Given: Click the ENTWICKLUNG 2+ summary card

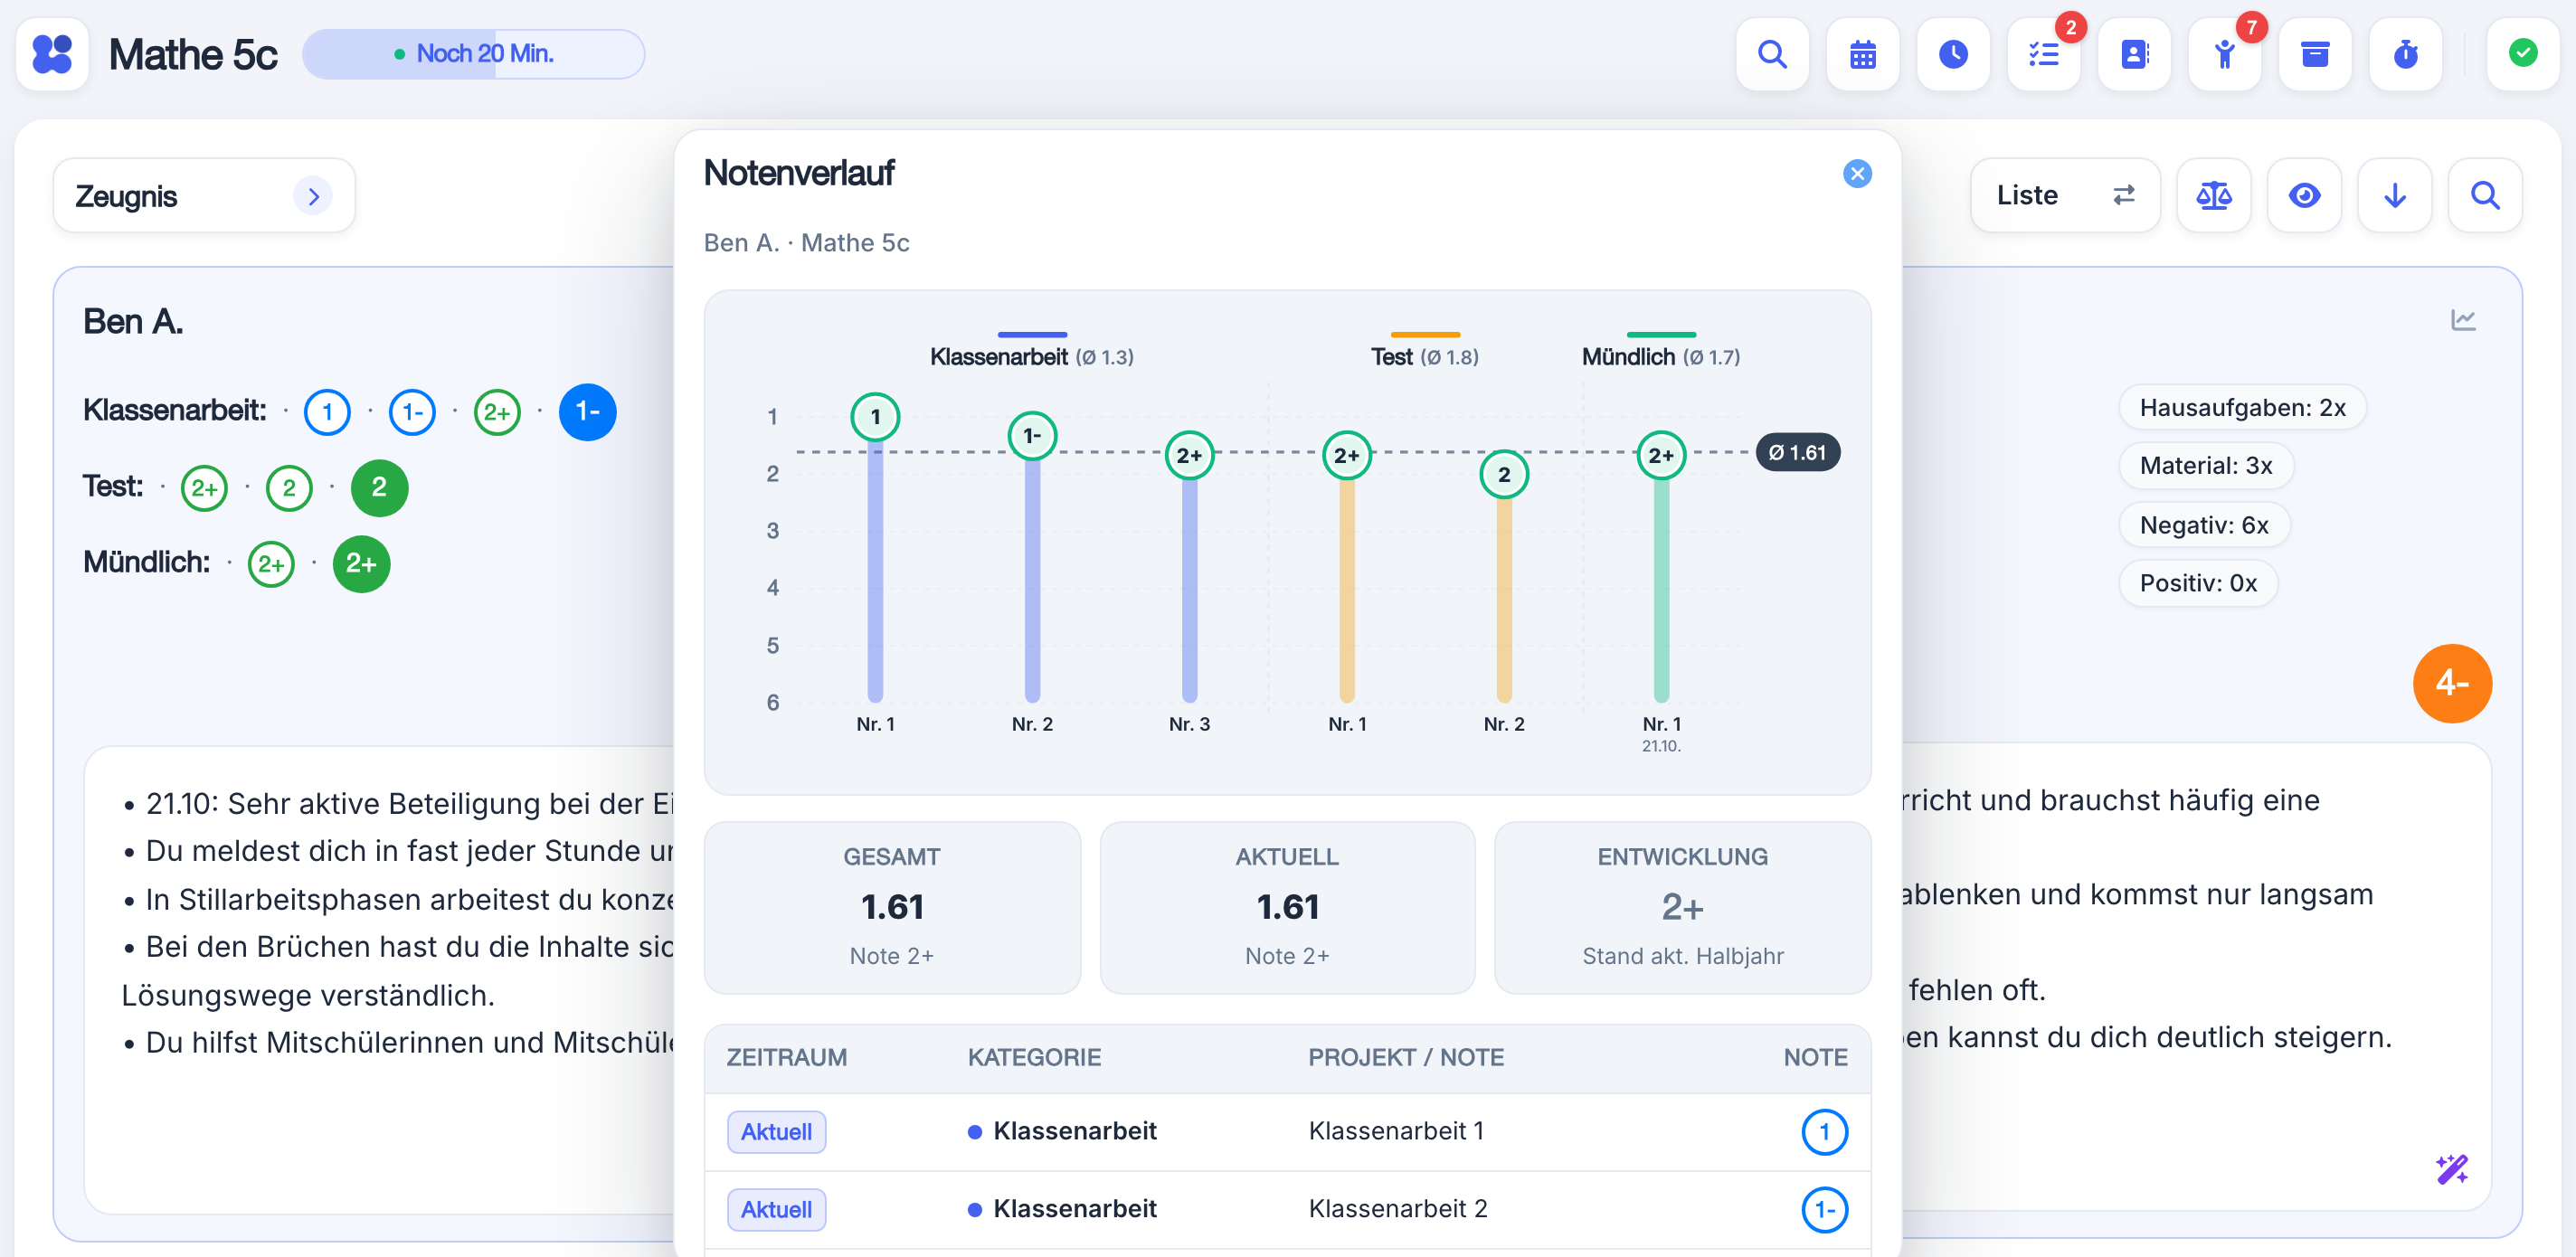Looking at the screenshot, I should (1682, 908).
